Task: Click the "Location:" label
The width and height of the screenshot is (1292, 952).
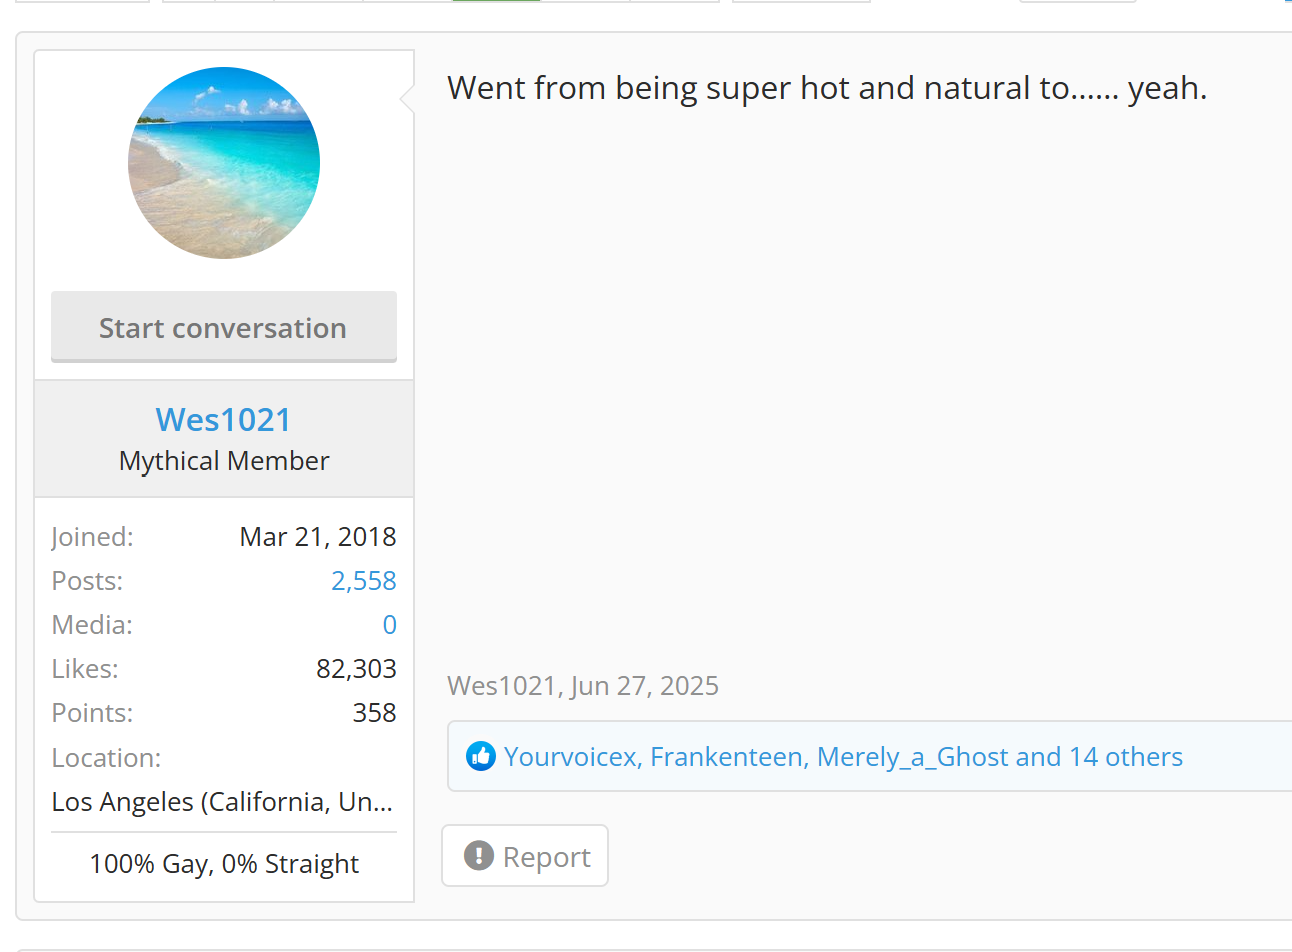Action: click(x=106, y=758)
